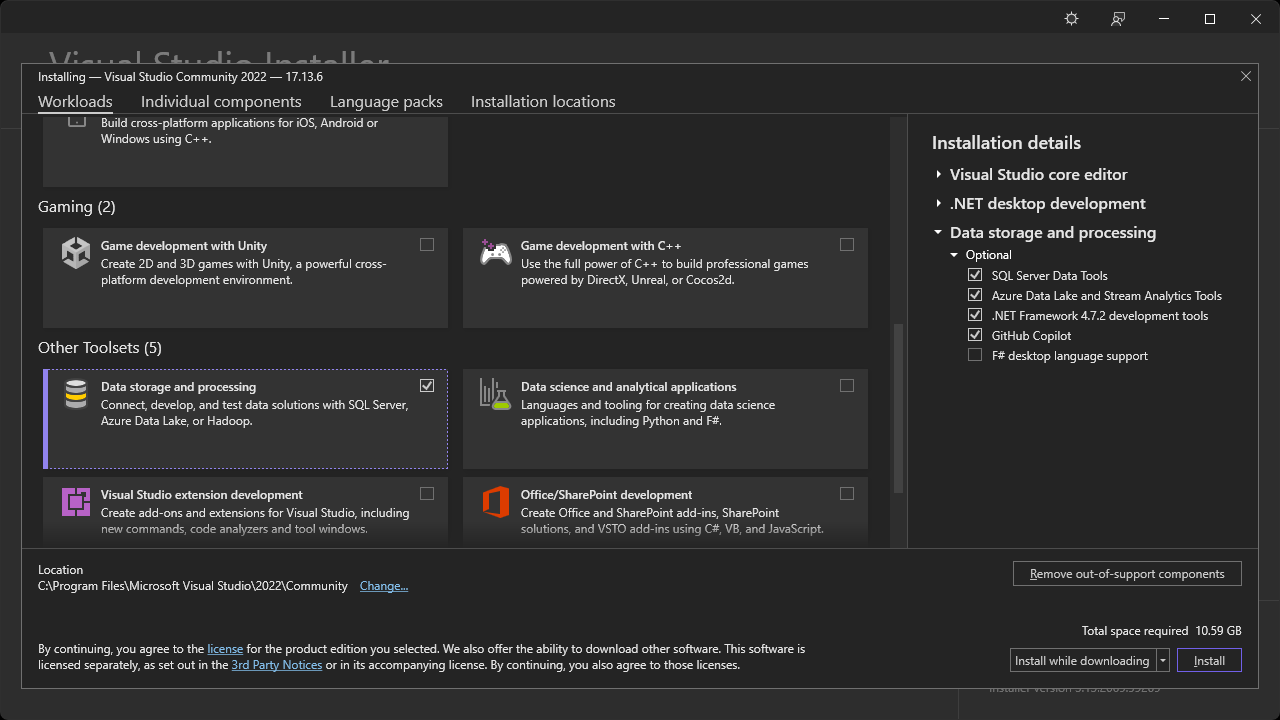Click the Change... location link
This screenshot has height=720, width=1280.
coord(384,585)
